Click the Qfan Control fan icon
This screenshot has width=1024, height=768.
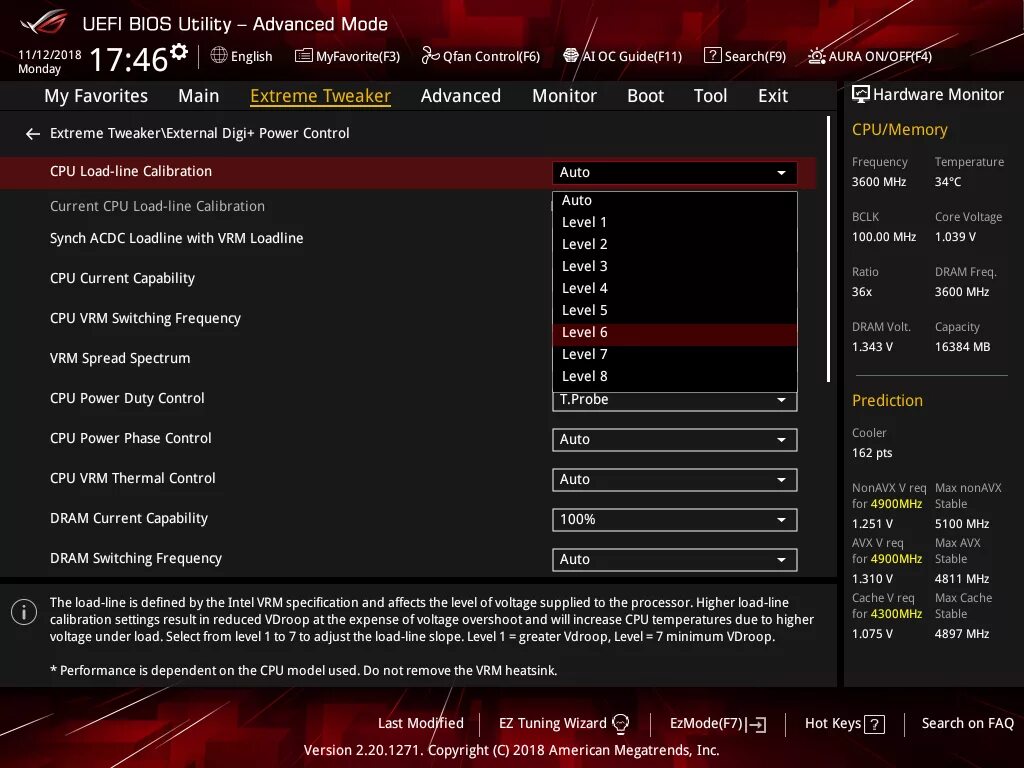point(430,56)
